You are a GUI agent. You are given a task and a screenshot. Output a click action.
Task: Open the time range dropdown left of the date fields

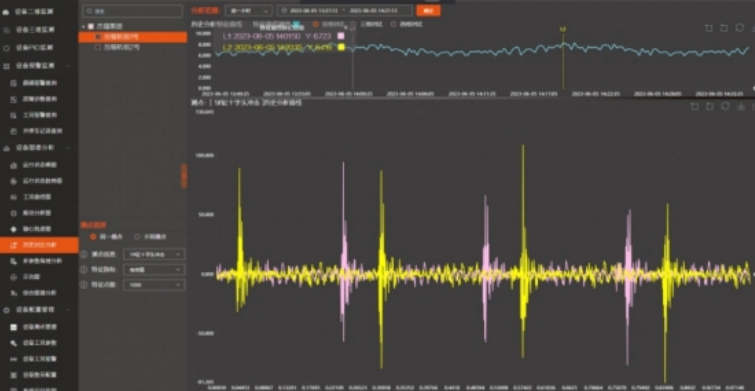tap(248, 11)
